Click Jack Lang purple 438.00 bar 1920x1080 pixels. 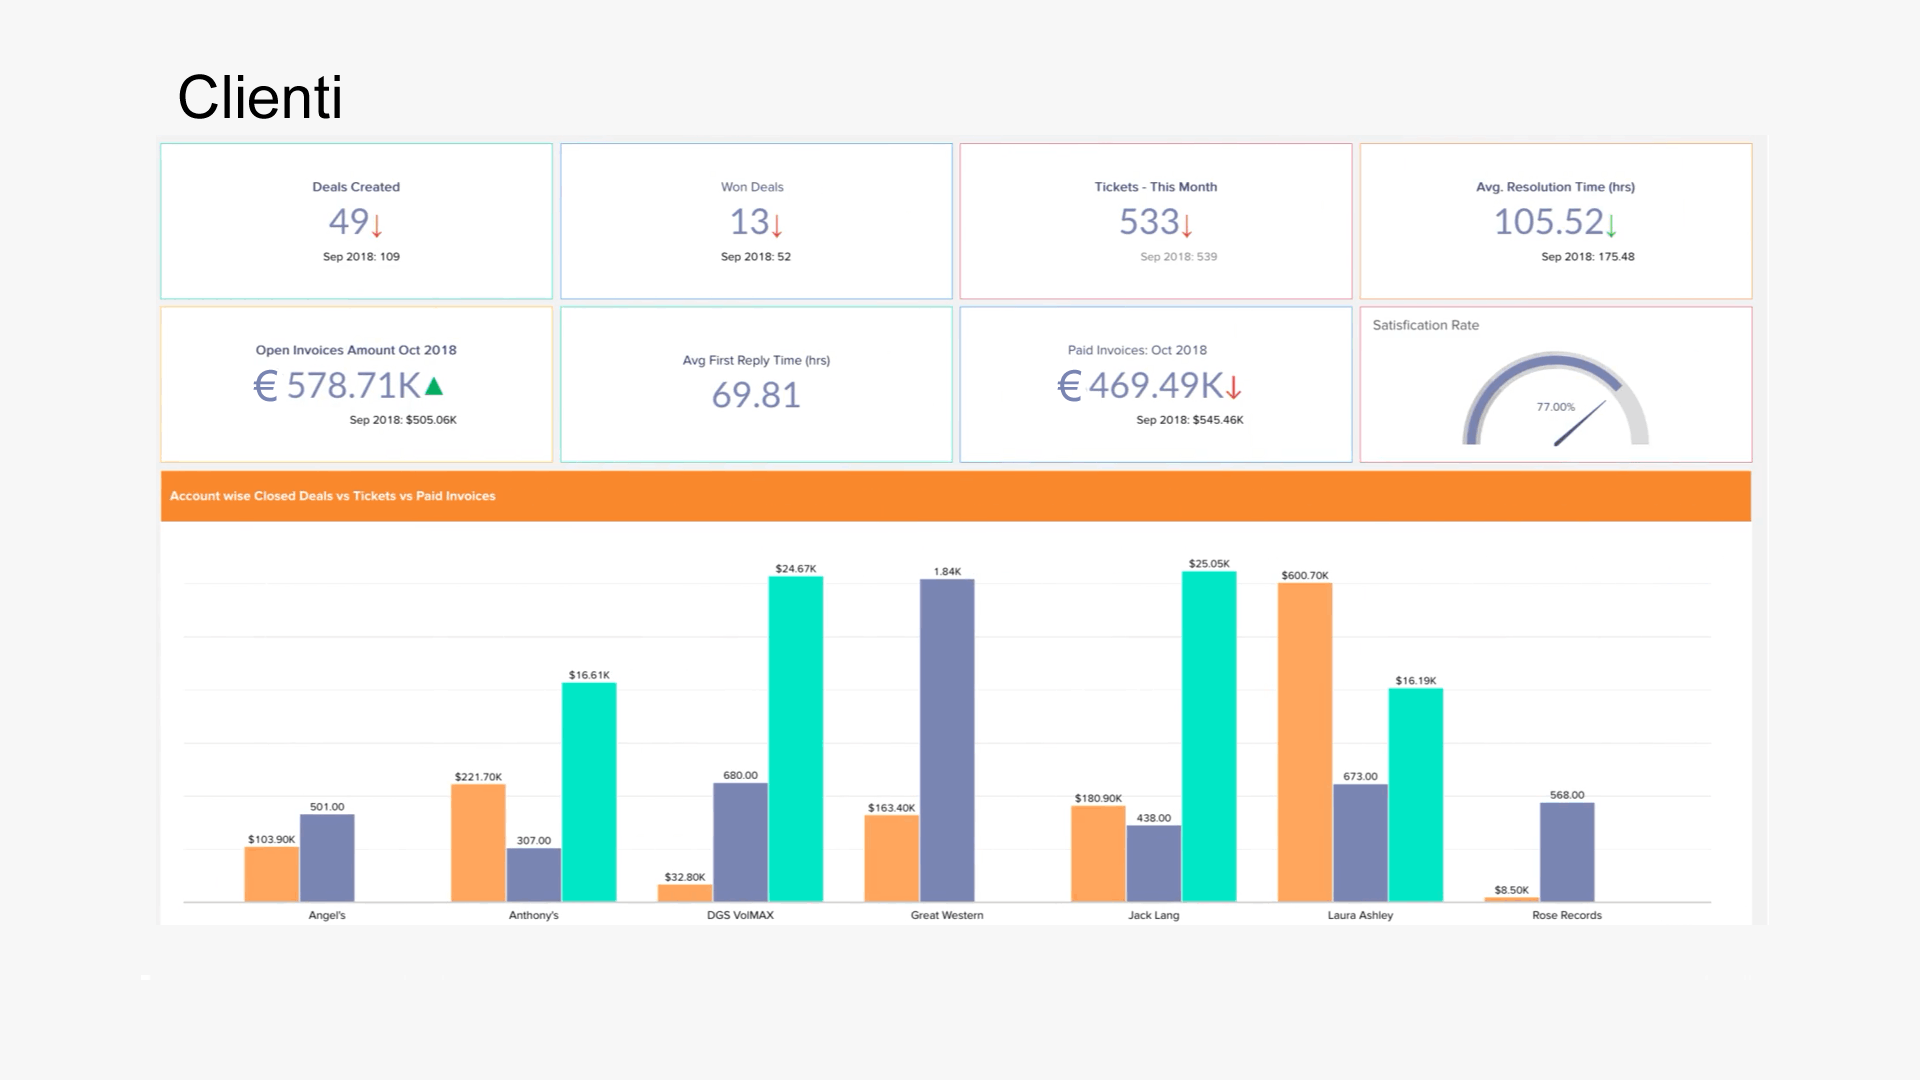coord(1154,864)
